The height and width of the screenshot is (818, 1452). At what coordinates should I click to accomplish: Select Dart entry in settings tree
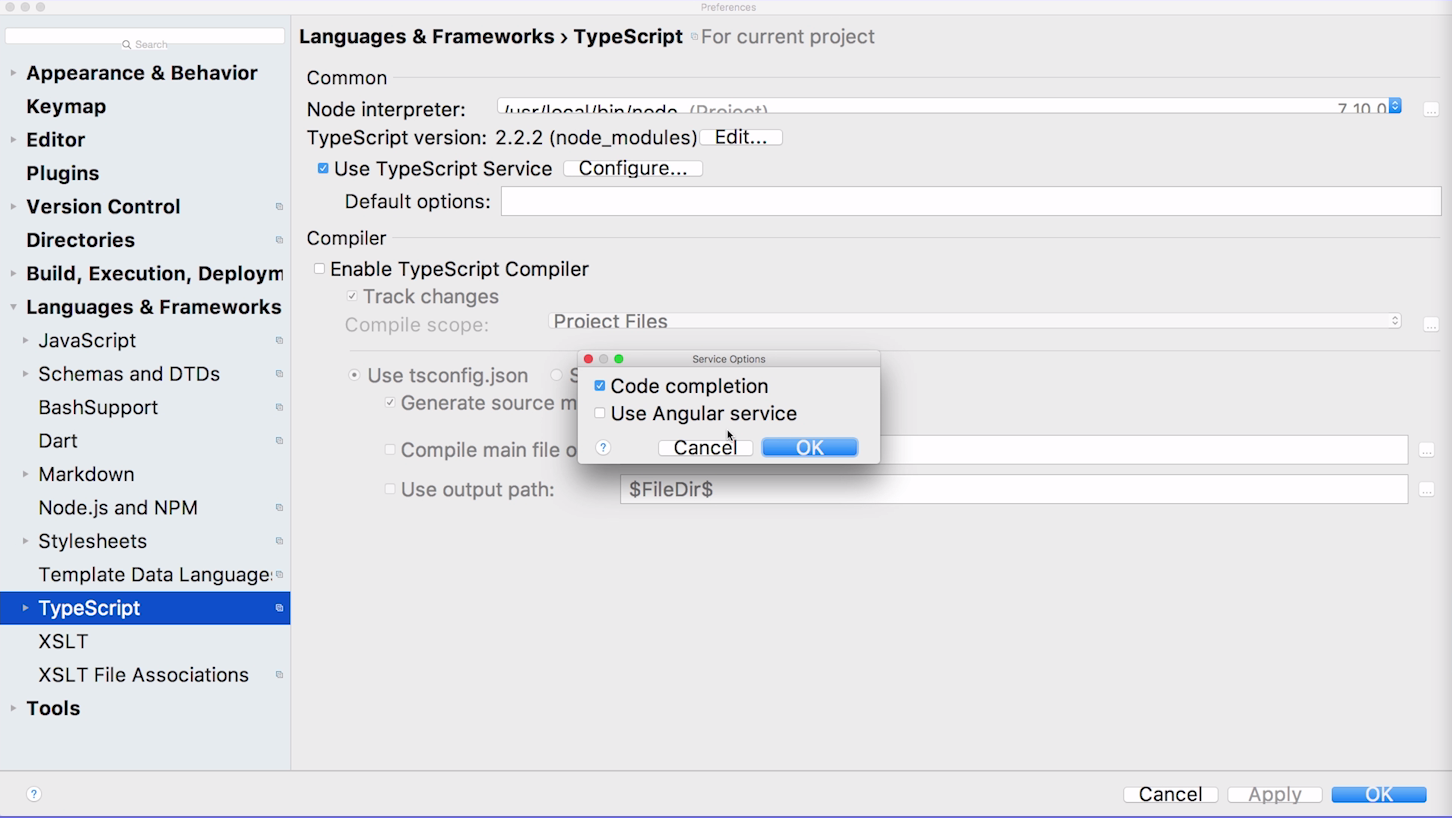point(58,441)
